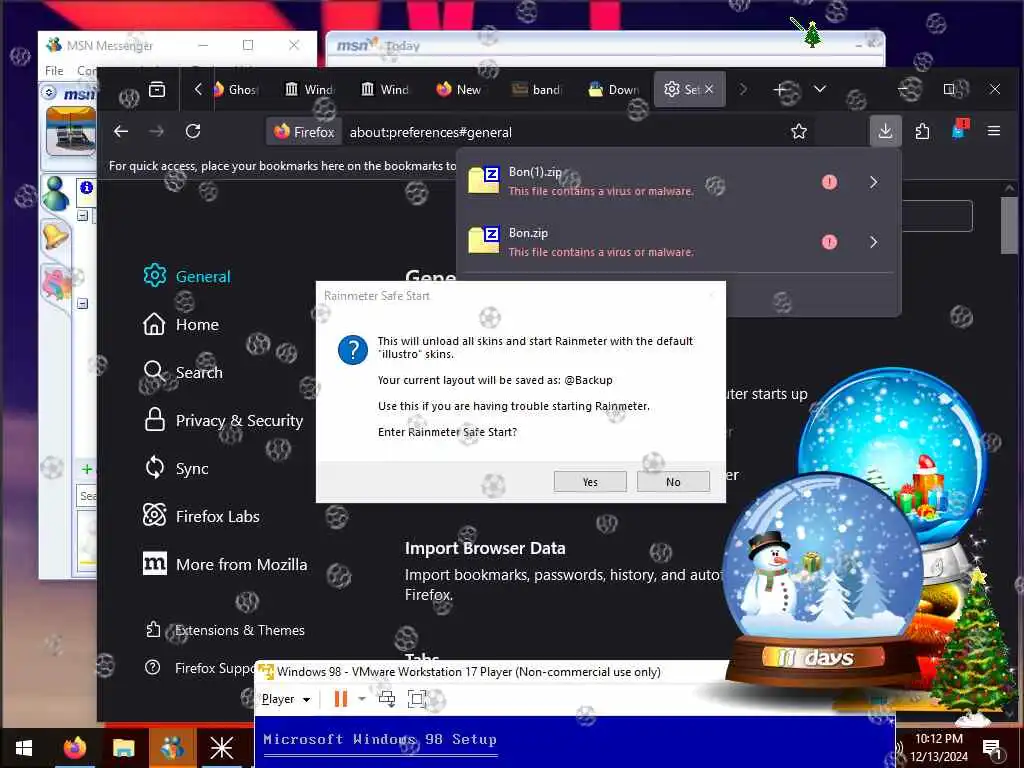Close the Settings tab
The height and width of the screenshot is (768, 1024).
click(709, 89)
